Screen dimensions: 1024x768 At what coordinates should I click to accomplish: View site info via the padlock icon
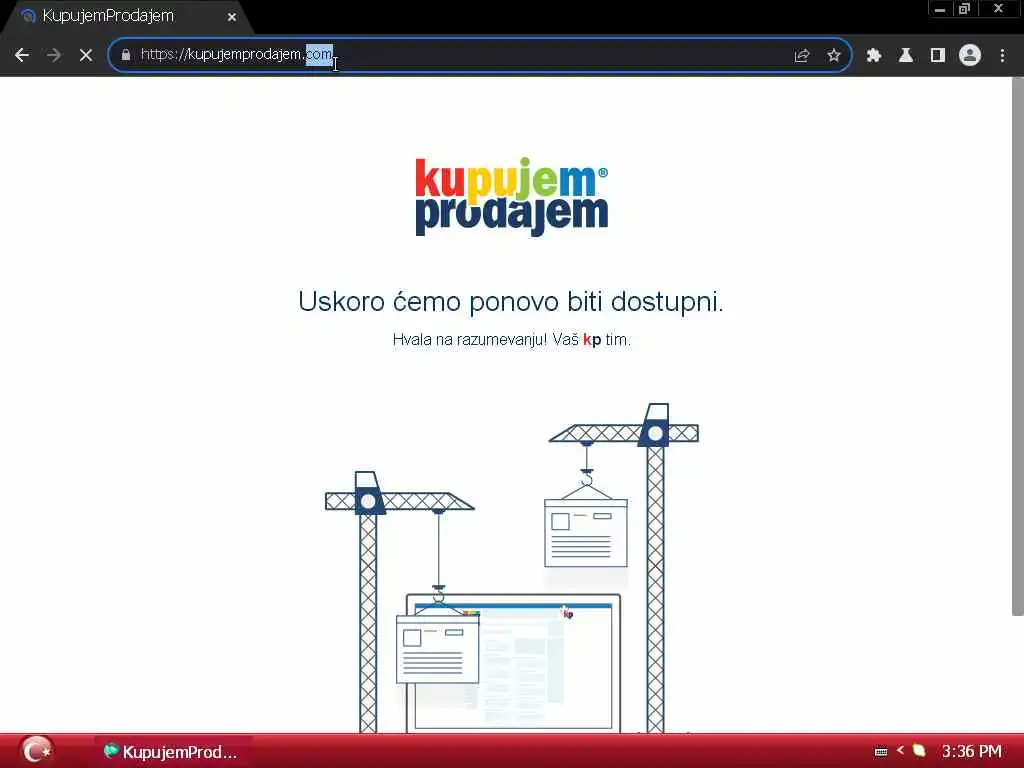click(x=126, y=55)
